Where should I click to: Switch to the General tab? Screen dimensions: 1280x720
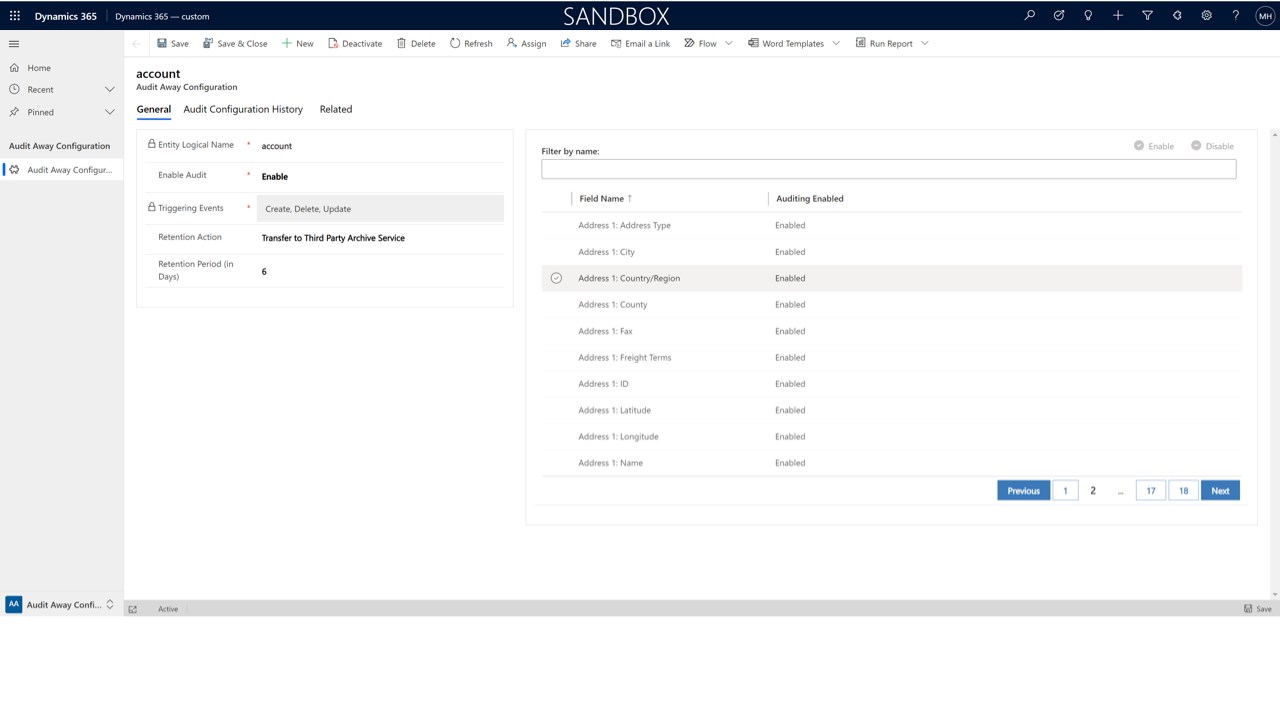click(154, 109)
